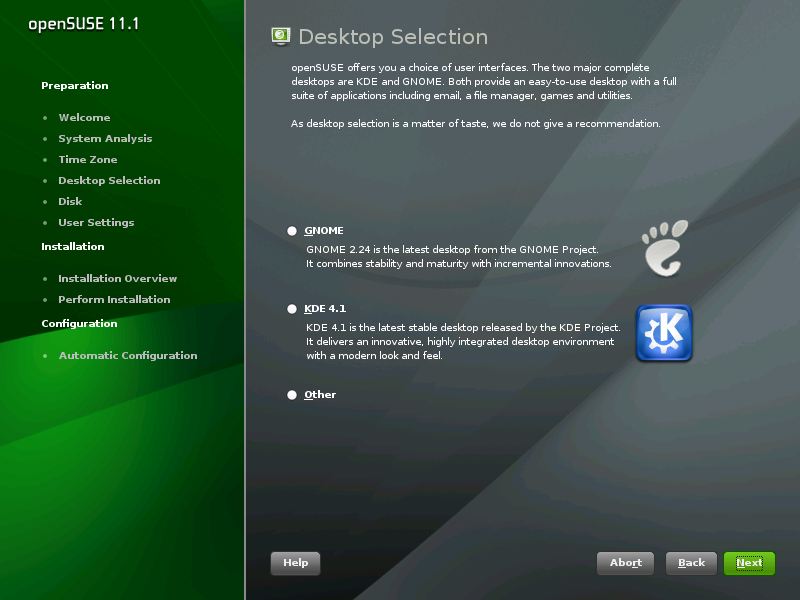The height and width of the screenshot is (600, 800).
Task: Click Installation Overview in sidebar
Action: [x=117, y=279]
